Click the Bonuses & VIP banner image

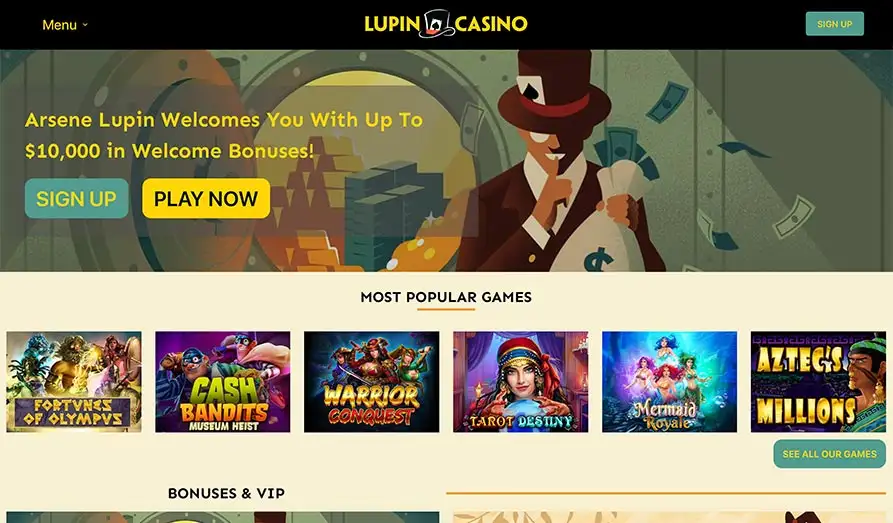tap(223, 517)
